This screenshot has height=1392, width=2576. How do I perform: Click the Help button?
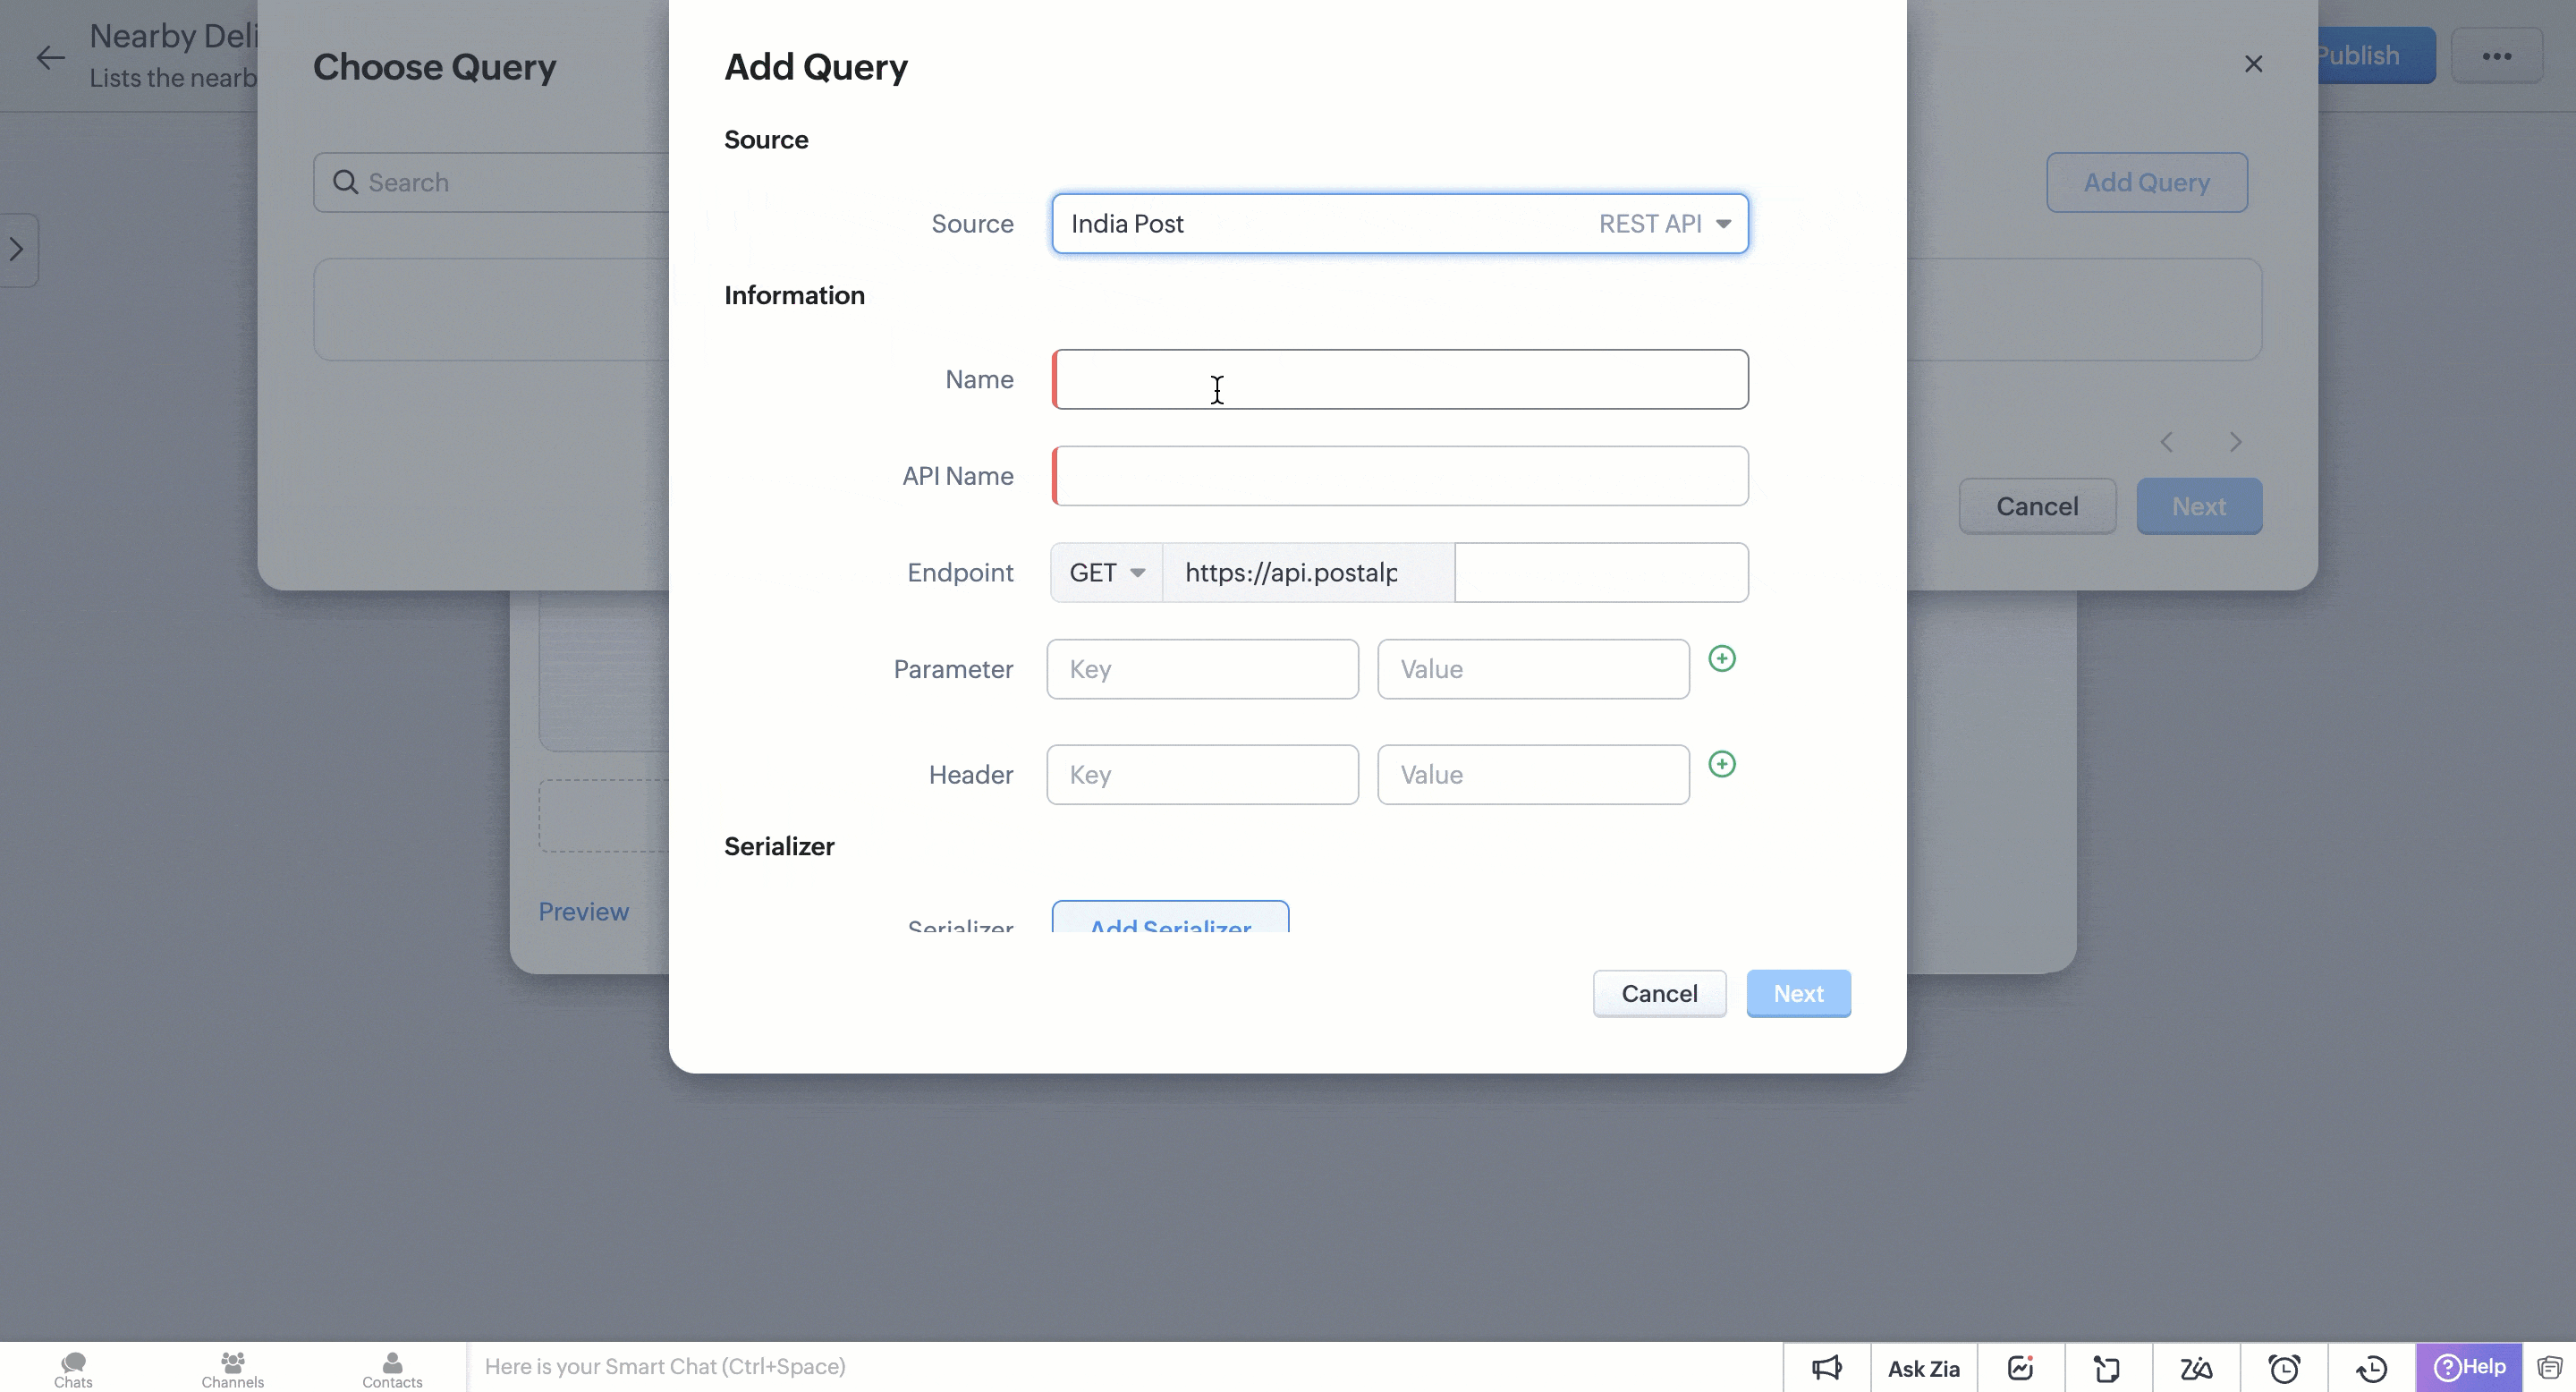[2469, 1367]
